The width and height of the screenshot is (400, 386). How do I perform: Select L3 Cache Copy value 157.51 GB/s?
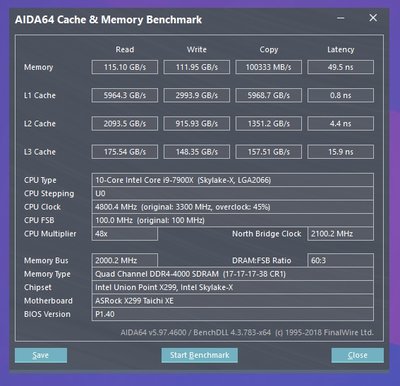(269, 152)
